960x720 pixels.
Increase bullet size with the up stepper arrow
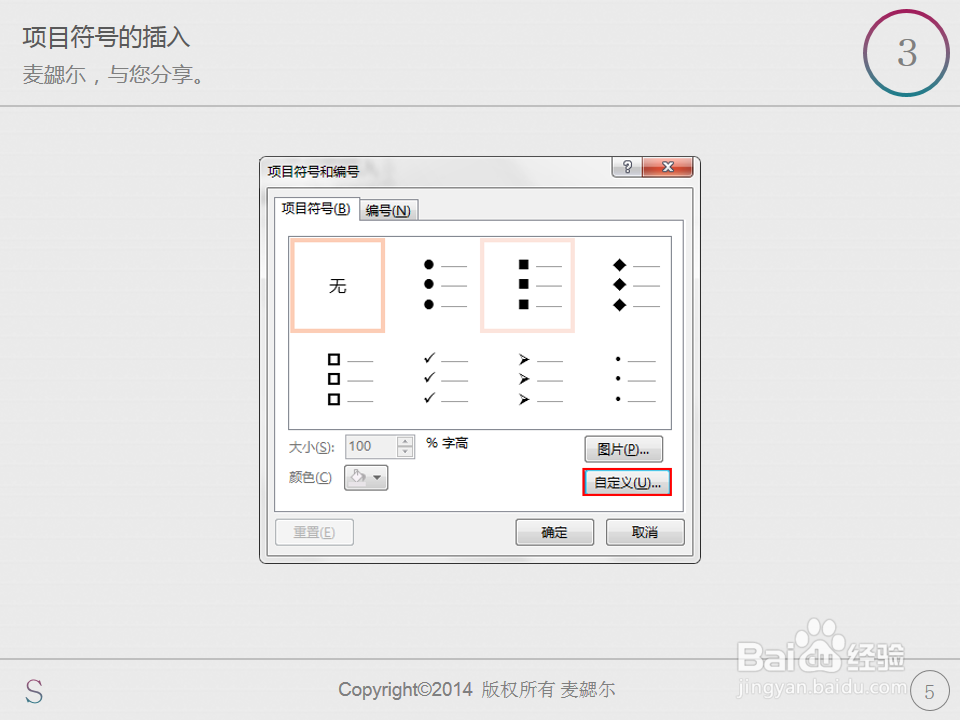point(404,441)
